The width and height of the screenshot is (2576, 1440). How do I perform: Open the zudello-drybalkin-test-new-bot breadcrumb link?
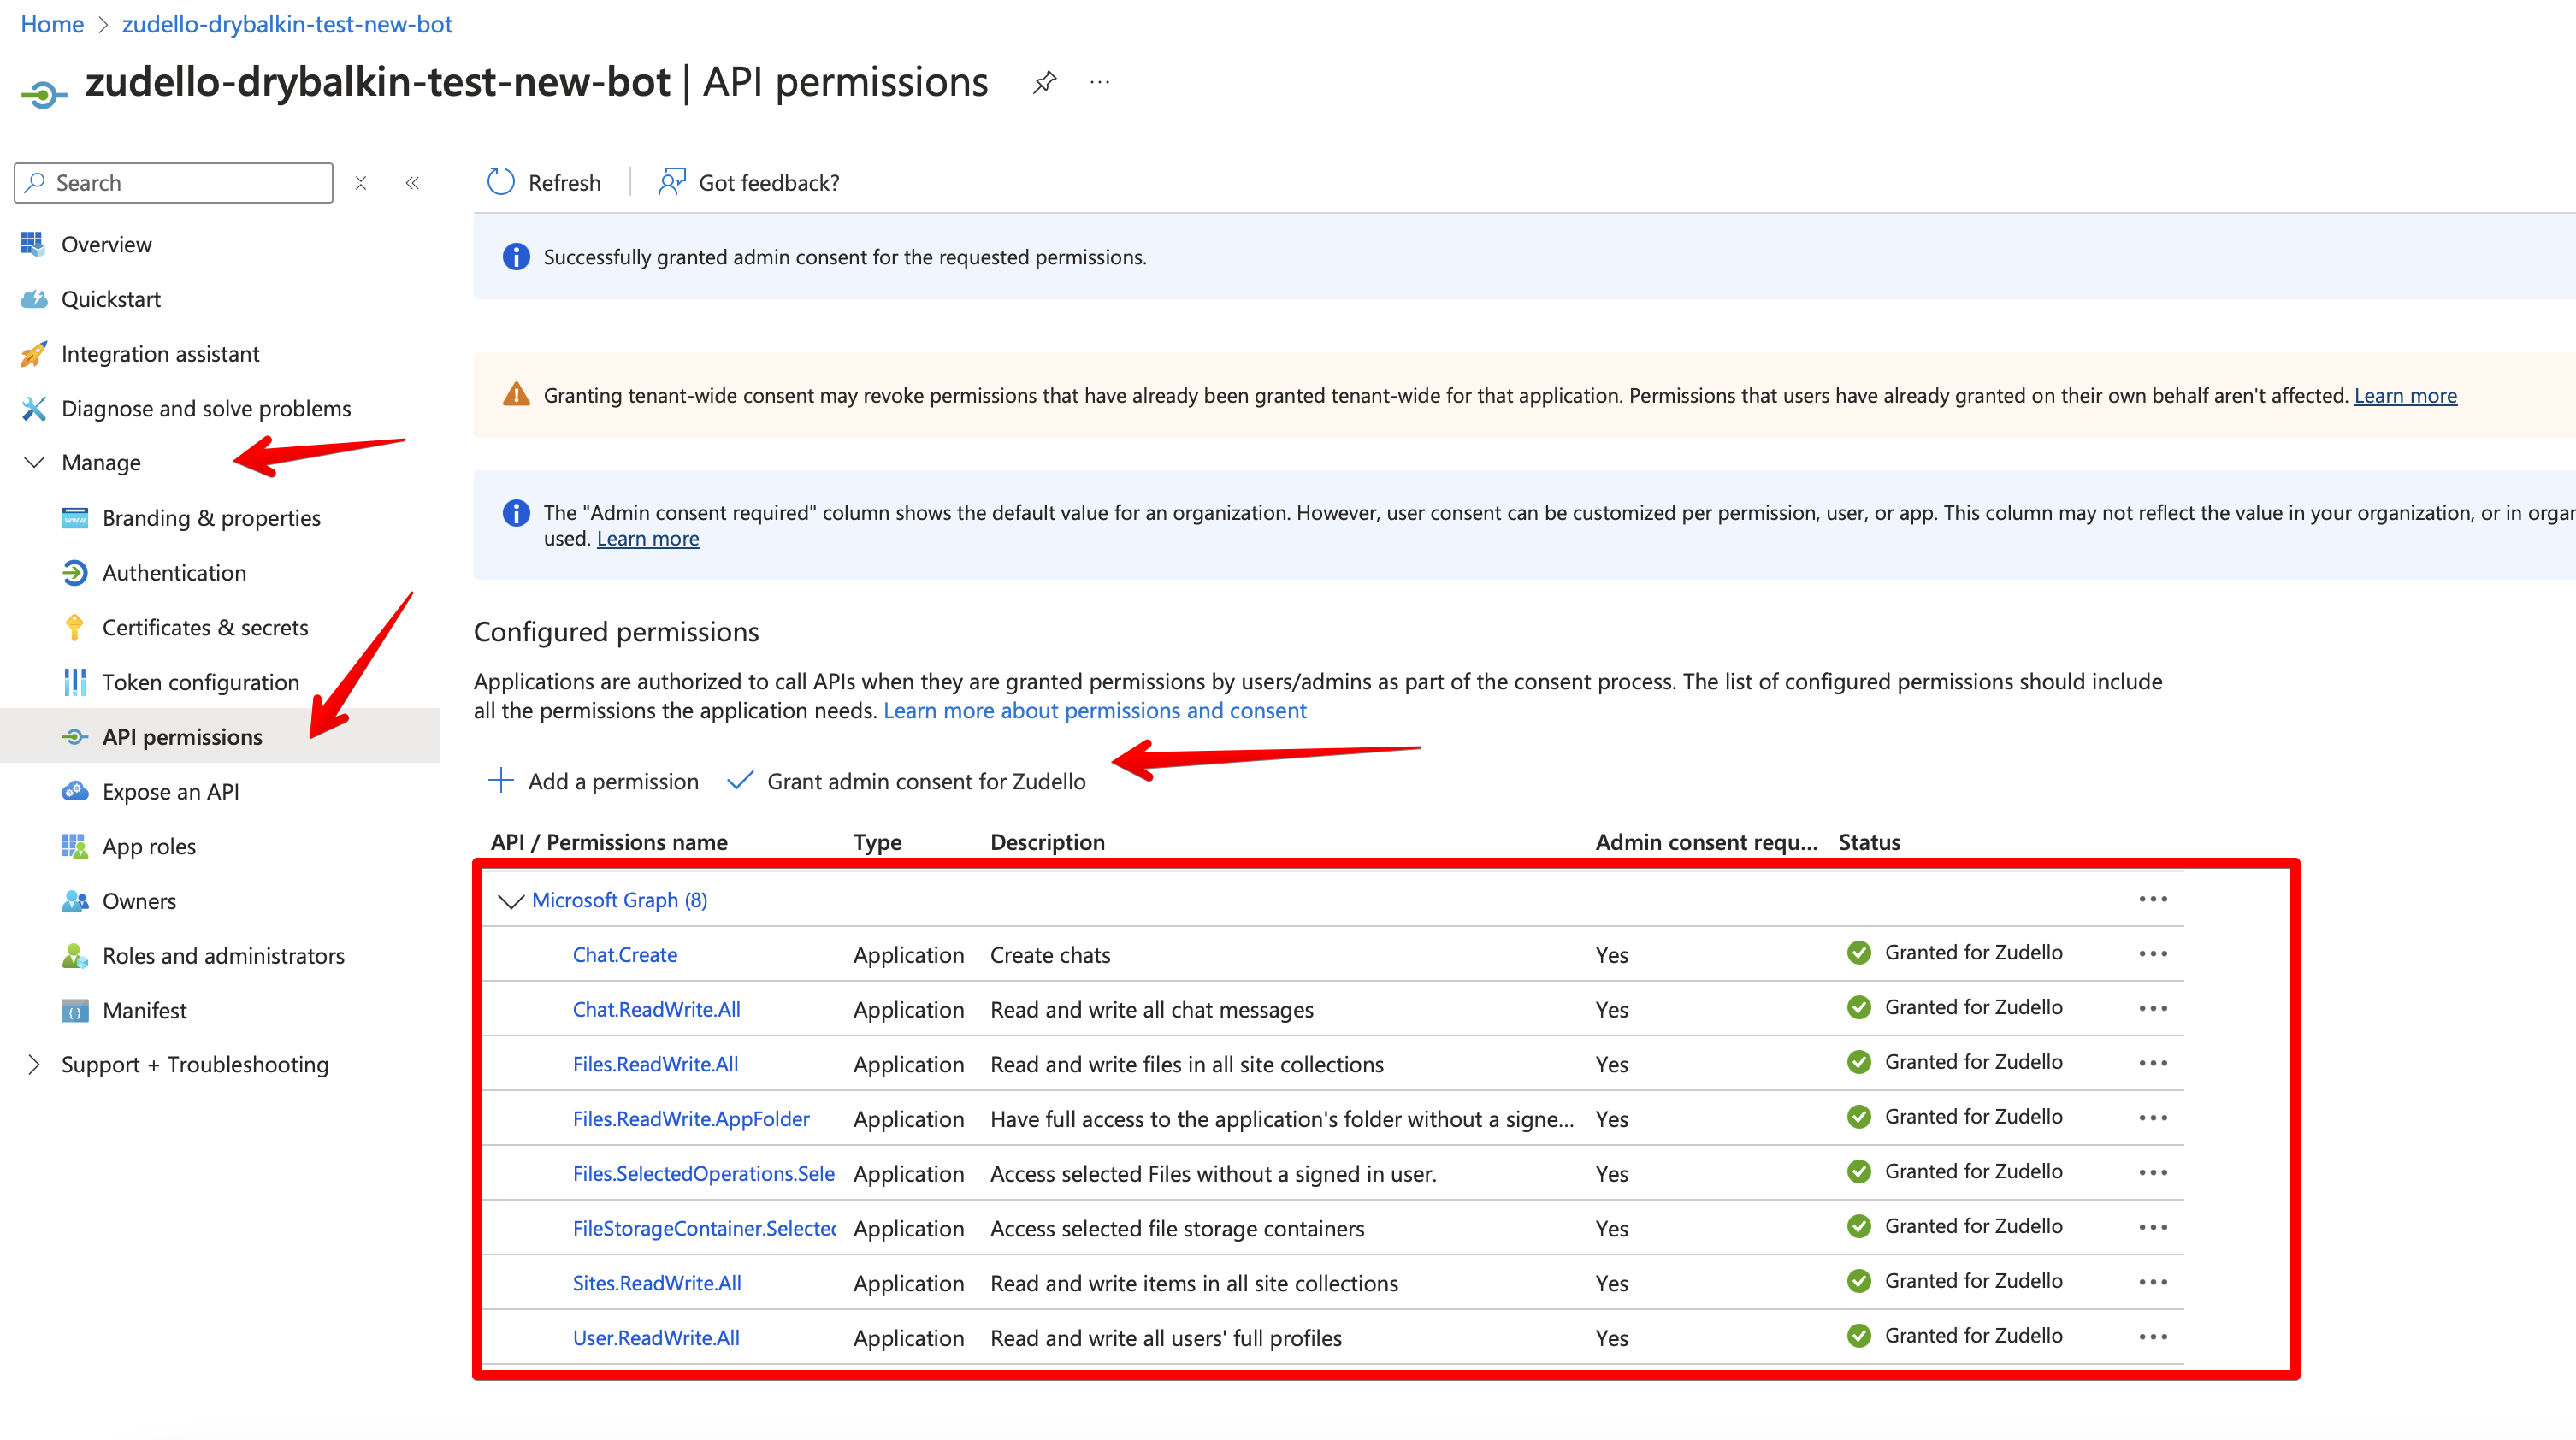pyautogui.click(x=287, y=24)
